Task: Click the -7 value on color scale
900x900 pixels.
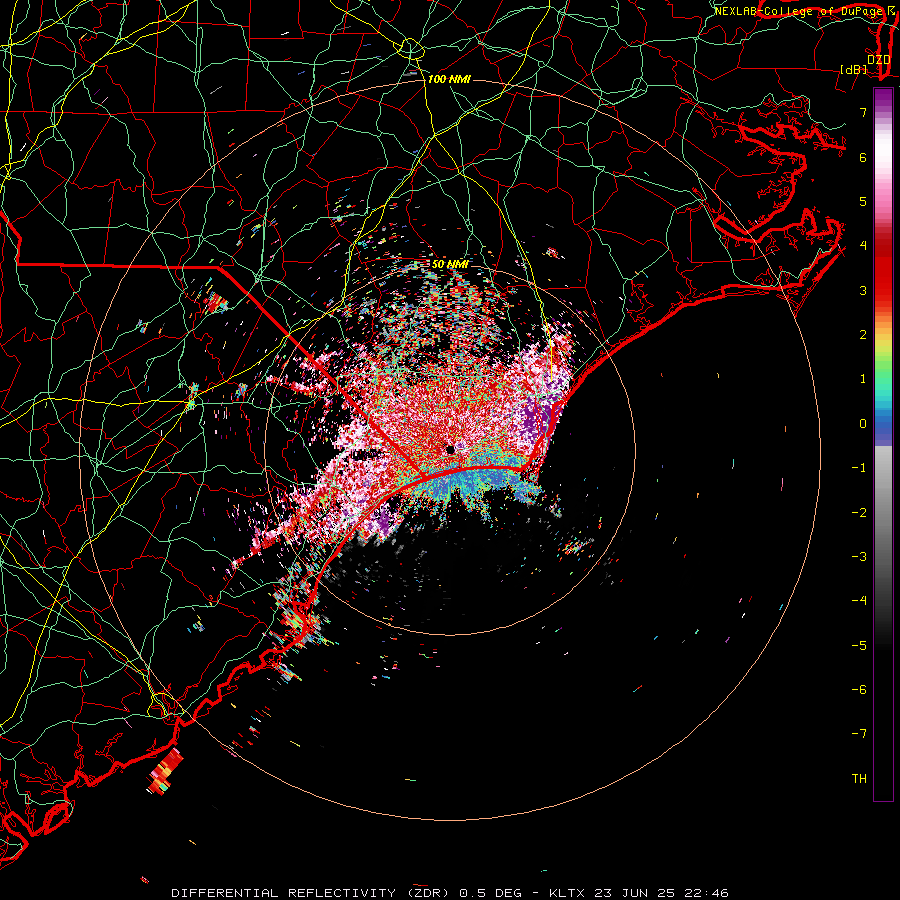Action: coord(859,734)
